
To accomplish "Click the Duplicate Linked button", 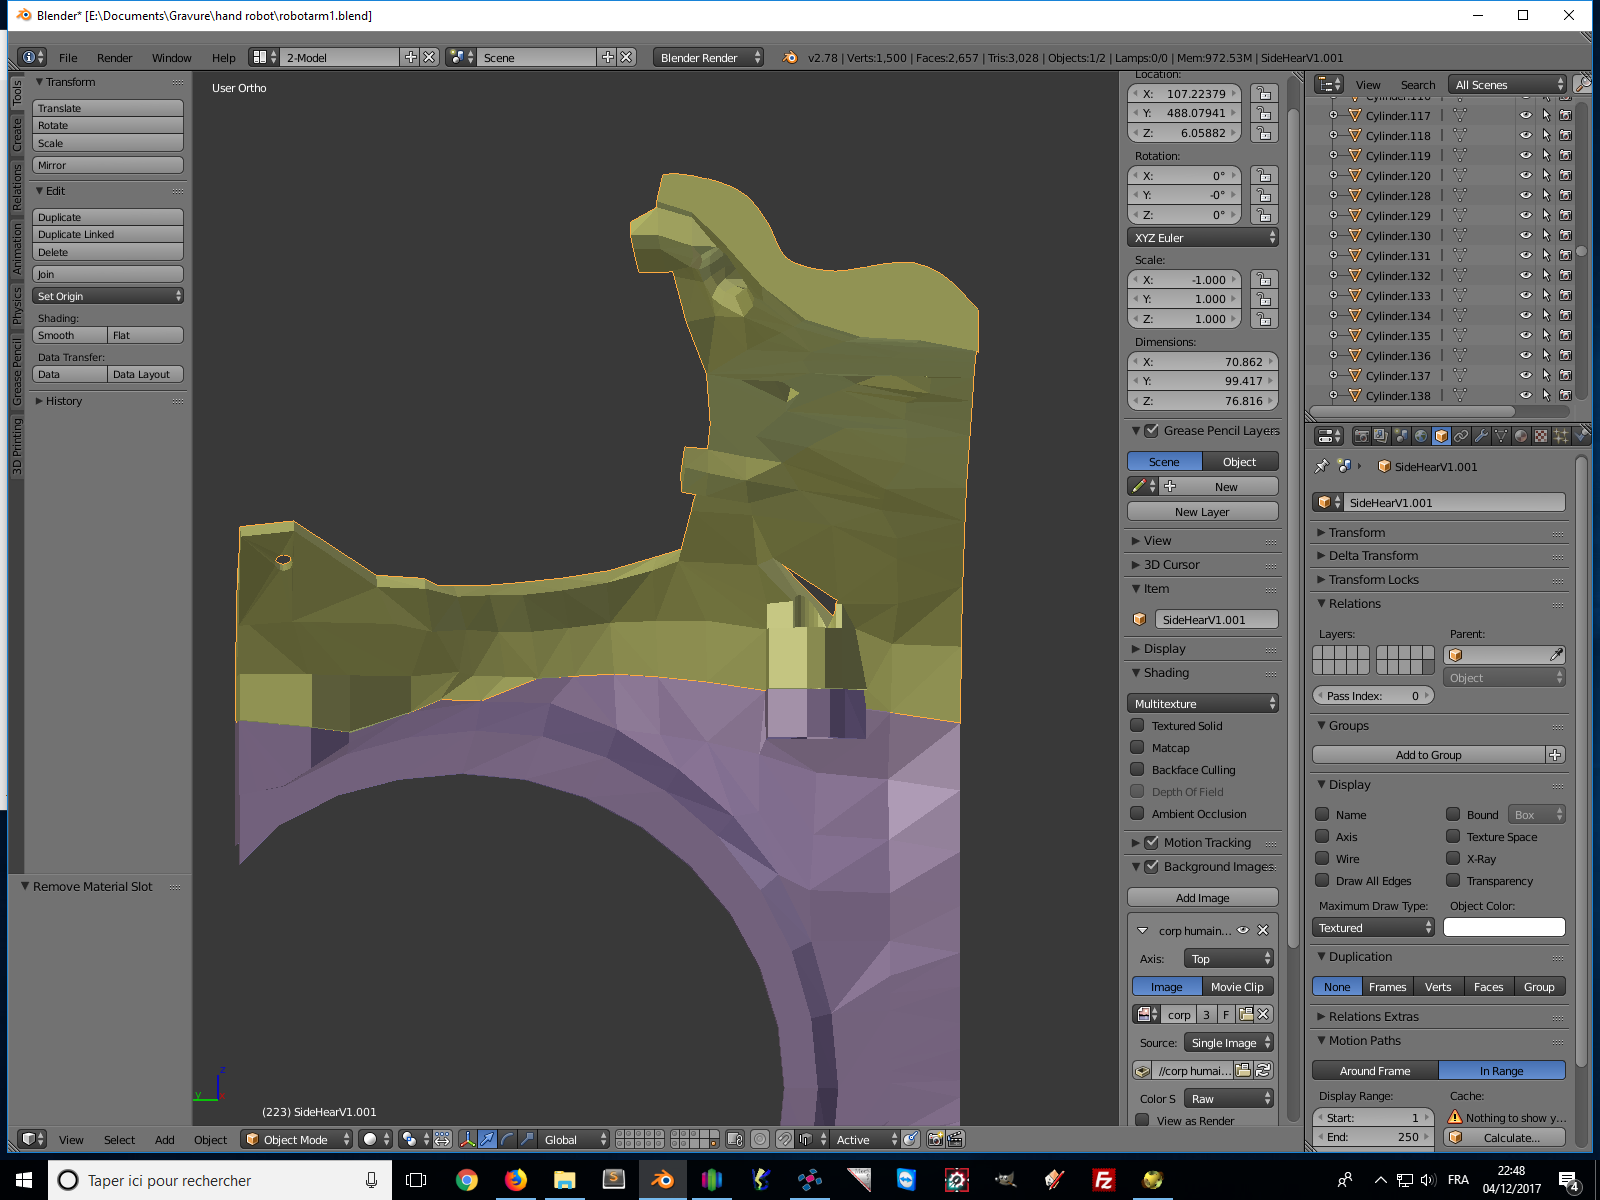I will point(107,235).
